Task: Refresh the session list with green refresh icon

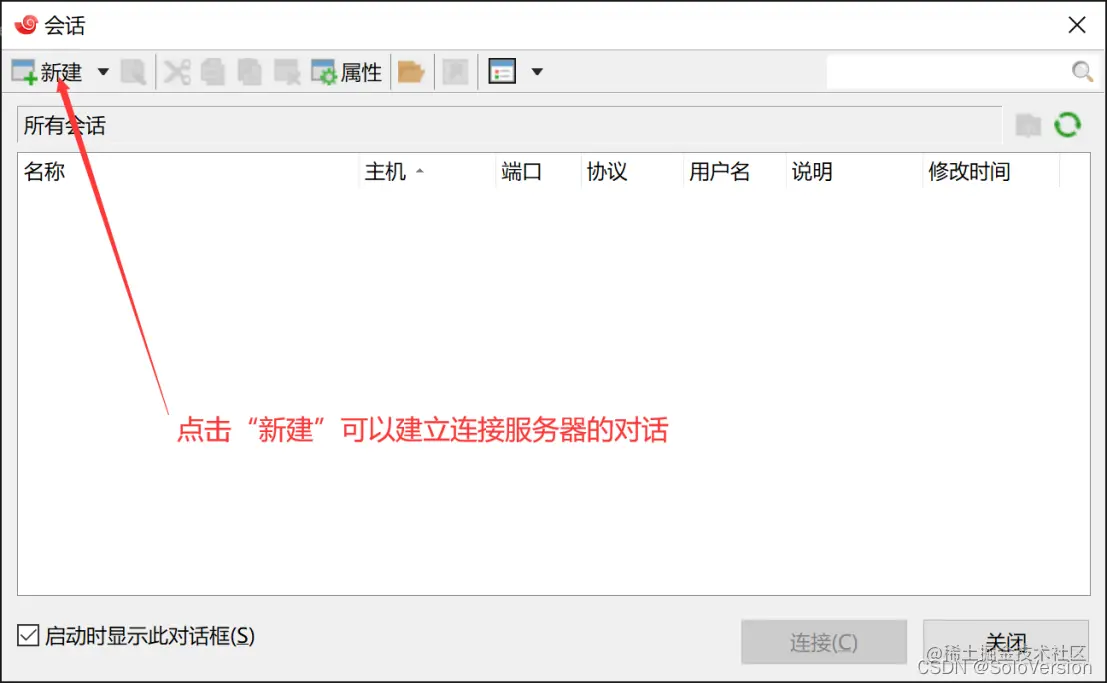Action: click(1068, 124)
